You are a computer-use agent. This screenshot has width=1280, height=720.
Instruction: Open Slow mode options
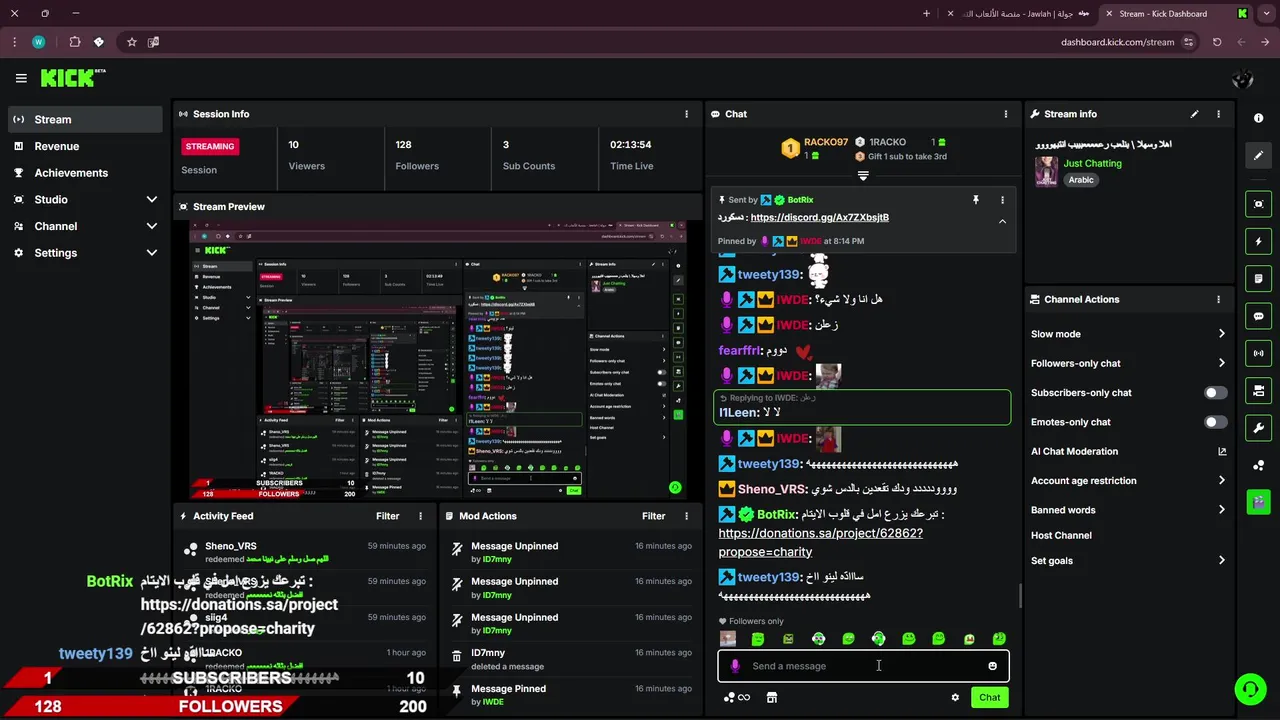coord(1128,334)
